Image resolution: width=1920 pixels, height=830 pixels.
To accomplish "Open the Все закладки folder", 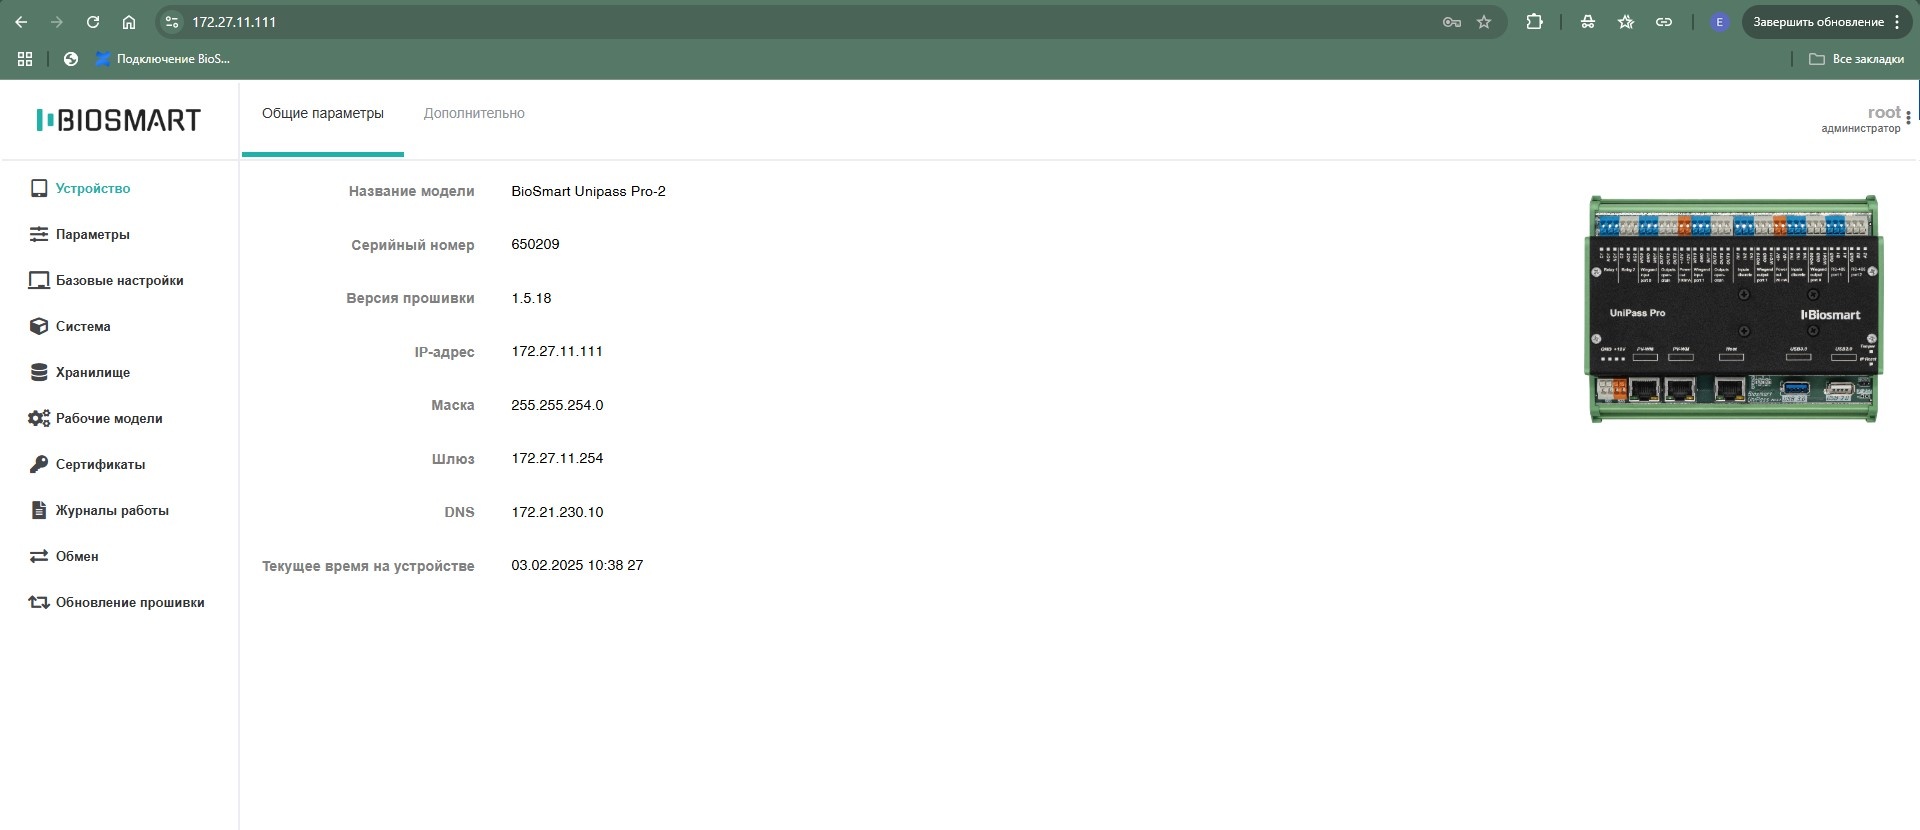I will pos(1857,59).
